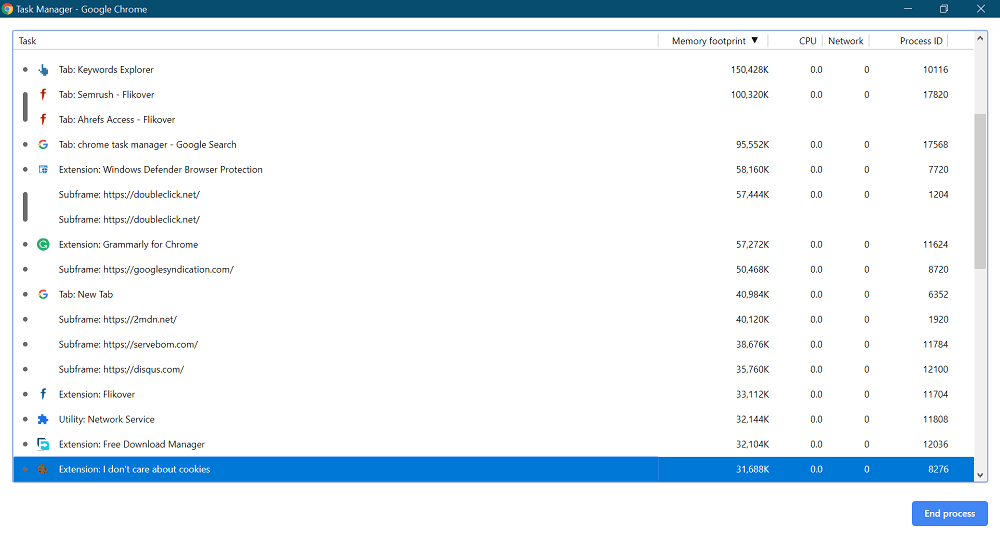Click process ID 8276 in selected row
The width and height of the screenshot is (1000, 538).
click(x=938, y=469)
